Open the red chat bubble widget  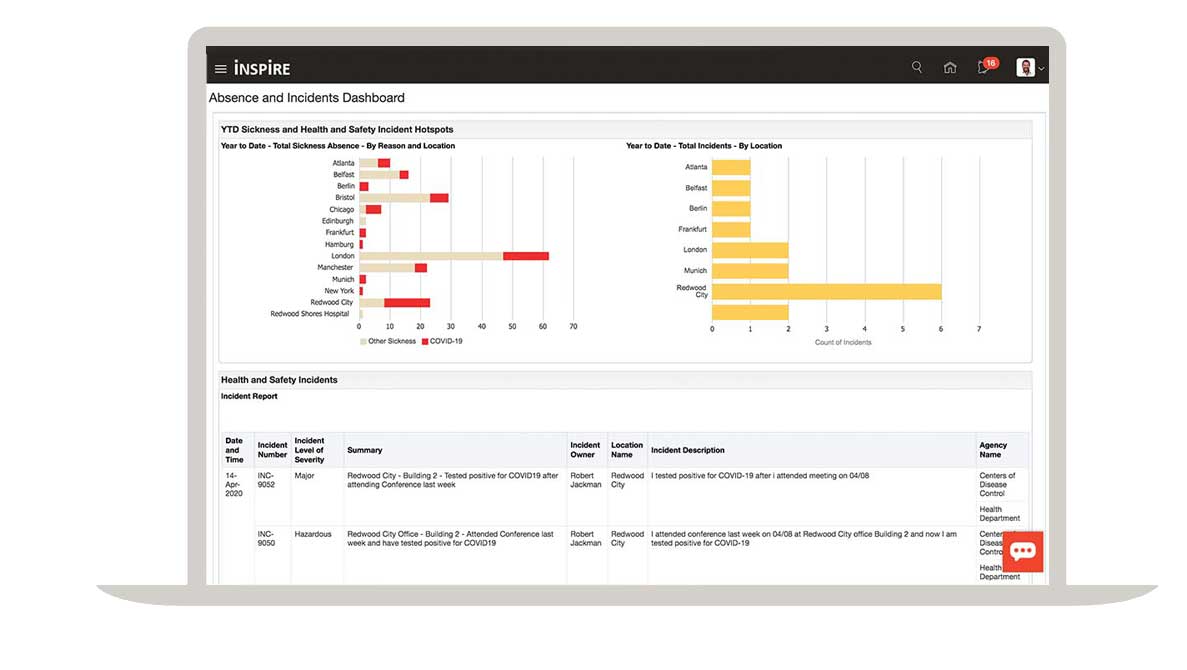coord(1022,551)
